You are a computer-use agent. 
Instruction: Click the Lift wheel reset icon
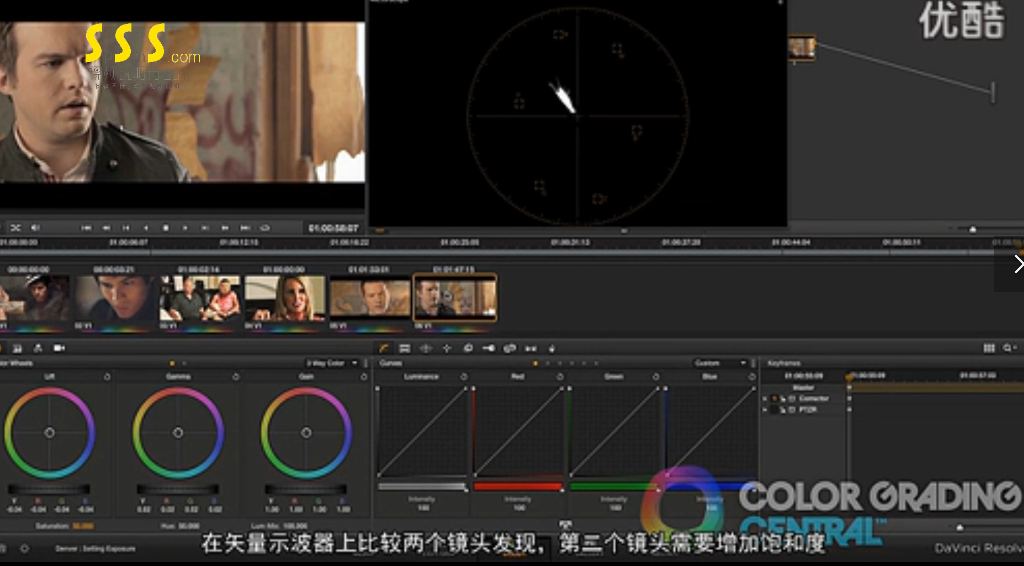click(x=106, y=377)
